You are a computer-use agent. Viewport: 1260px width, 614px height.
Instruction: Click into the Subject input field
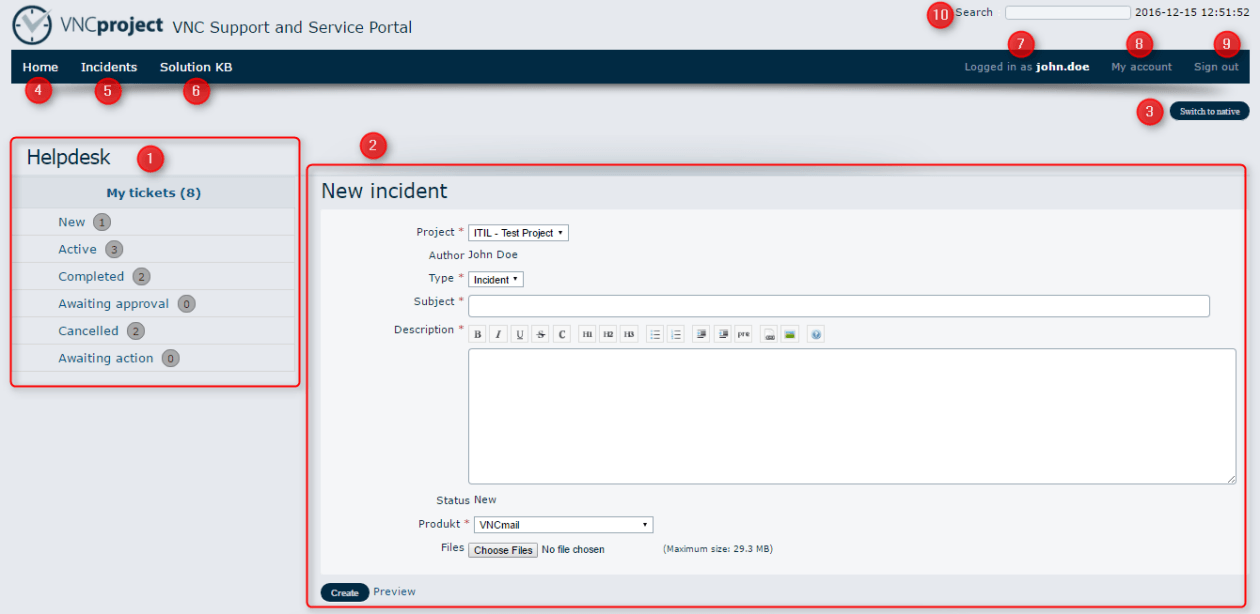point(838,306)
